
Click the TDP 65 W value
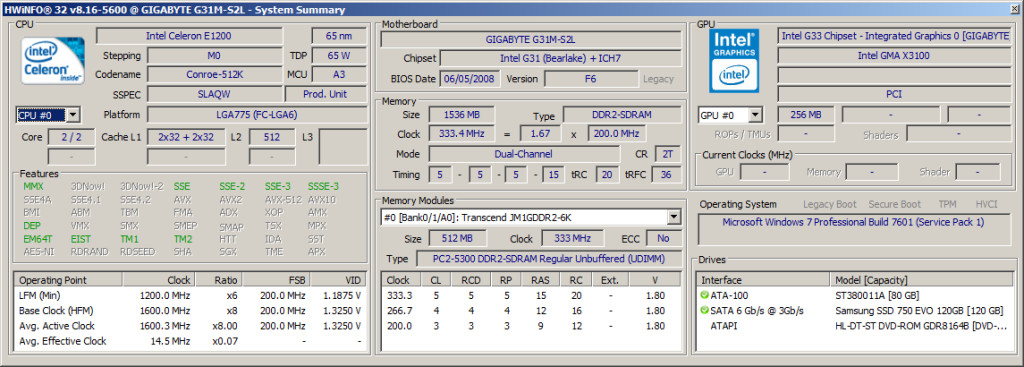(x=338, y=56)
